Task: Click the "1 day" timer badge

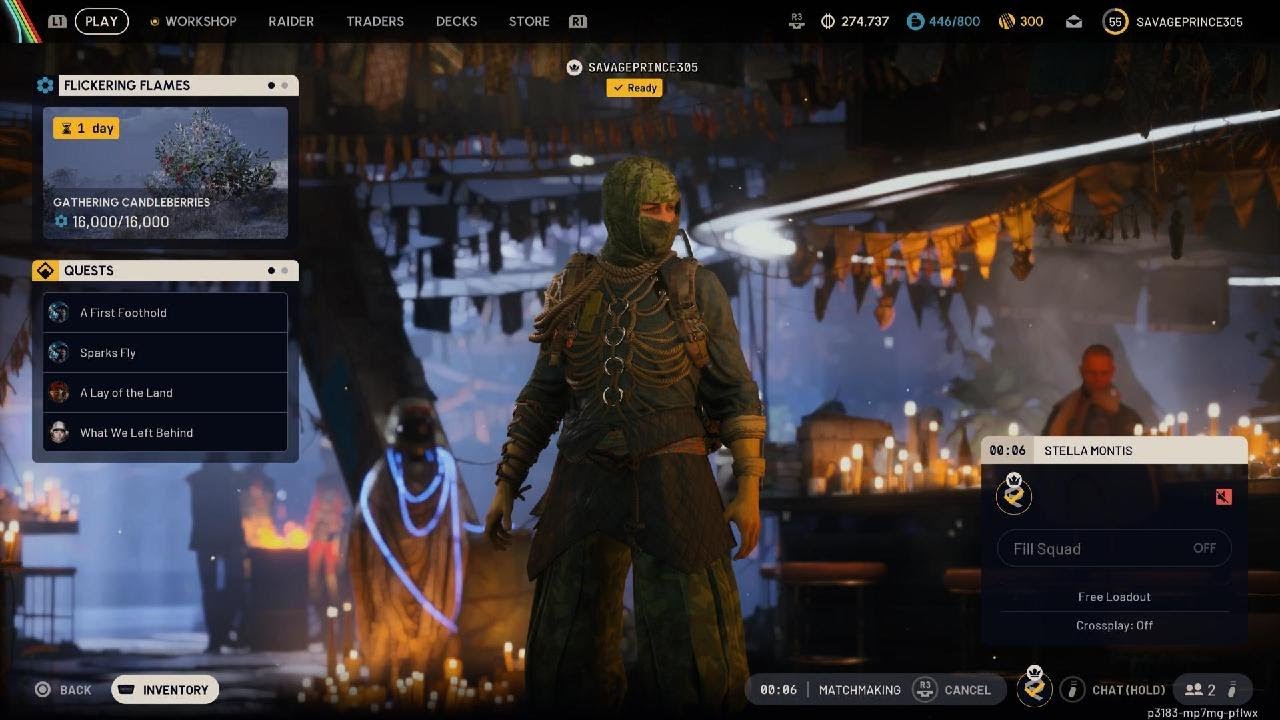Action: (86, 128)
